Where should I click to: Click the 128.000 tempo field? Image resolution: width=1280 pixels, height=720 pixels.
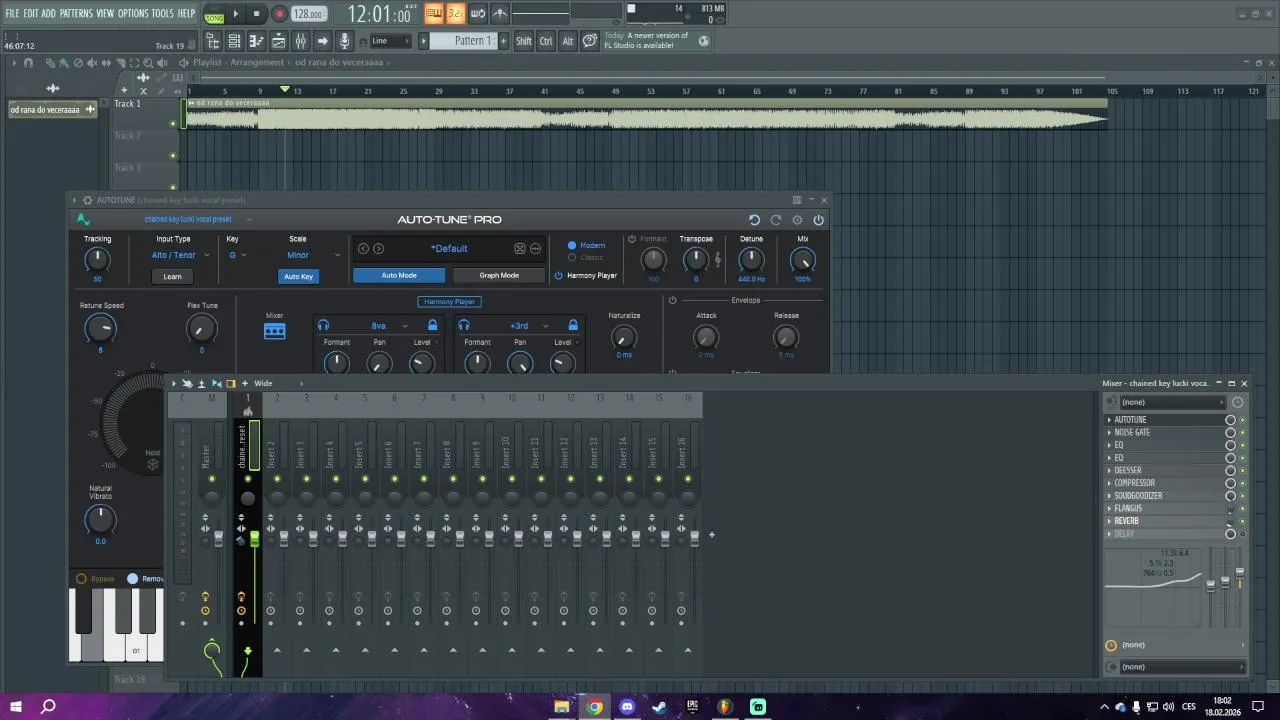click(x=309, y=14)
